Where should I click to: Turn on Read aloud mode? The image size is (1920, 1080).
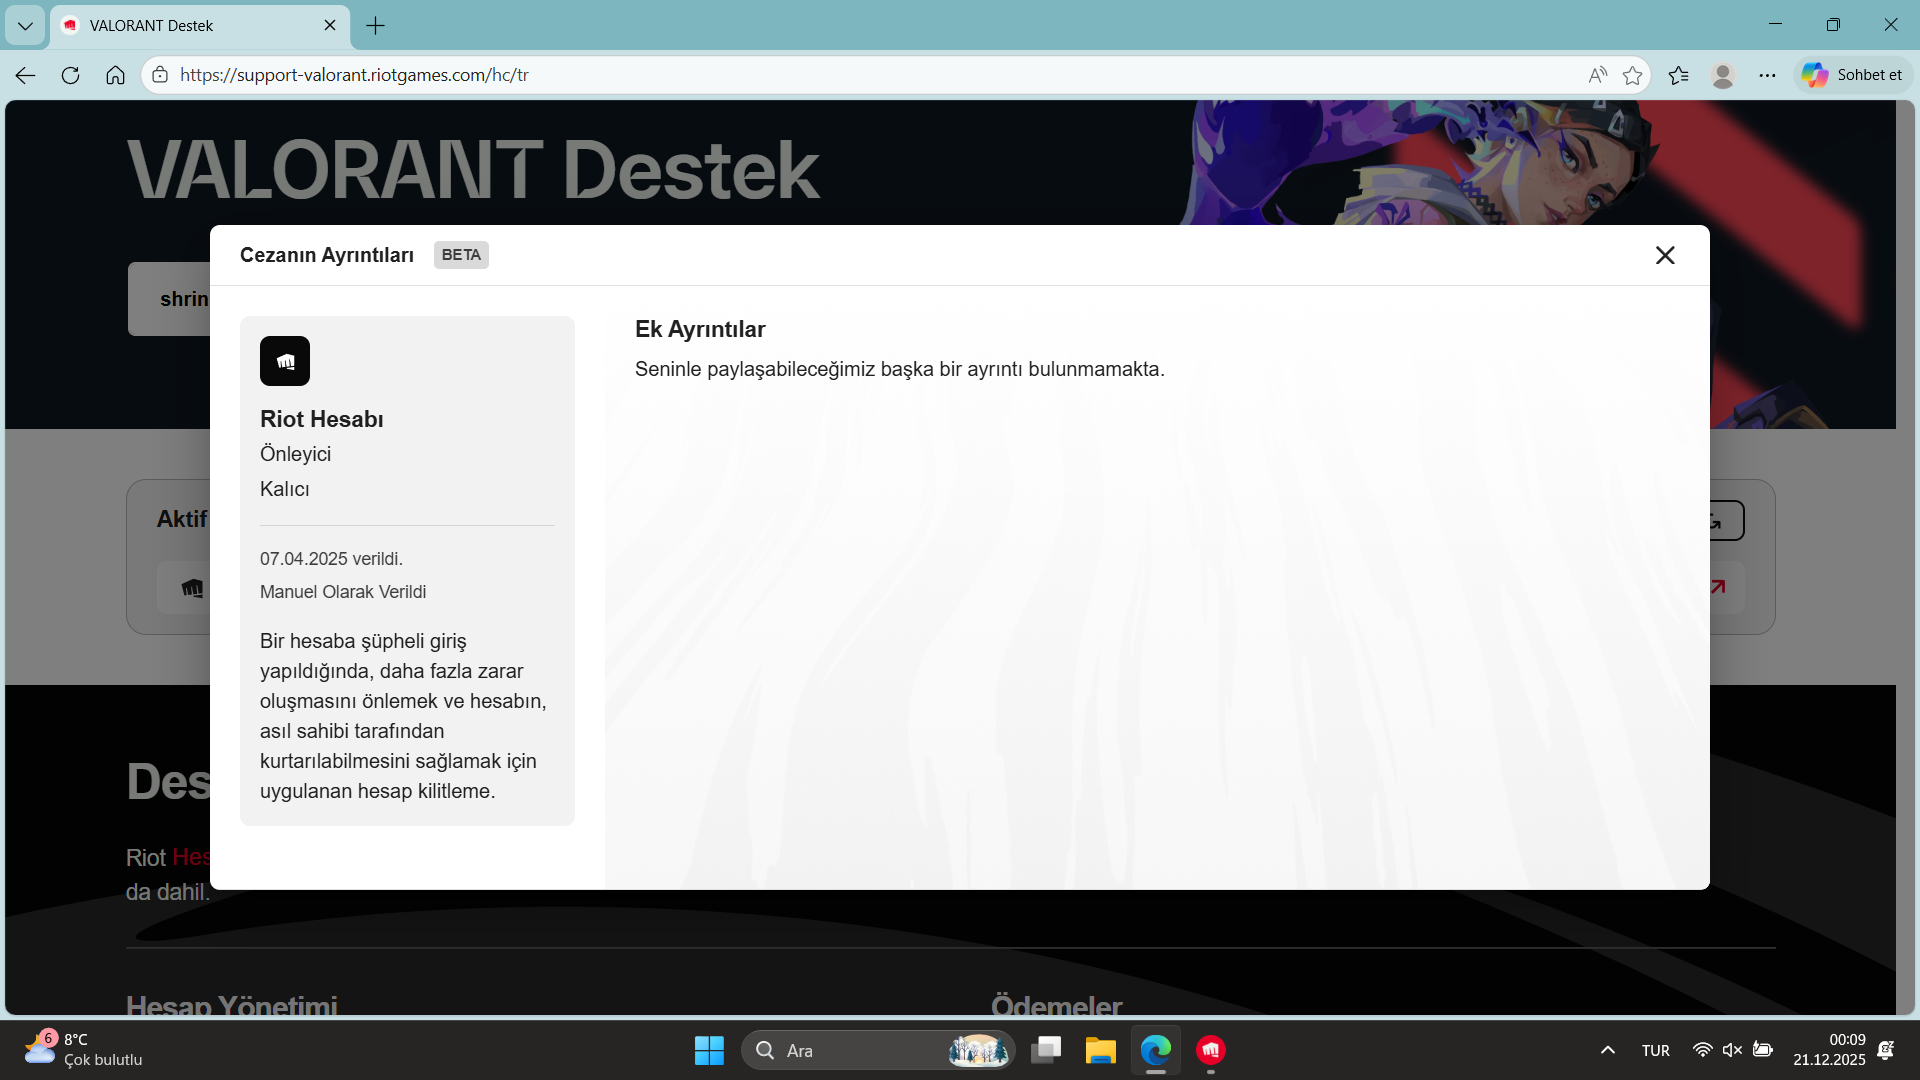pos(1598,75)
